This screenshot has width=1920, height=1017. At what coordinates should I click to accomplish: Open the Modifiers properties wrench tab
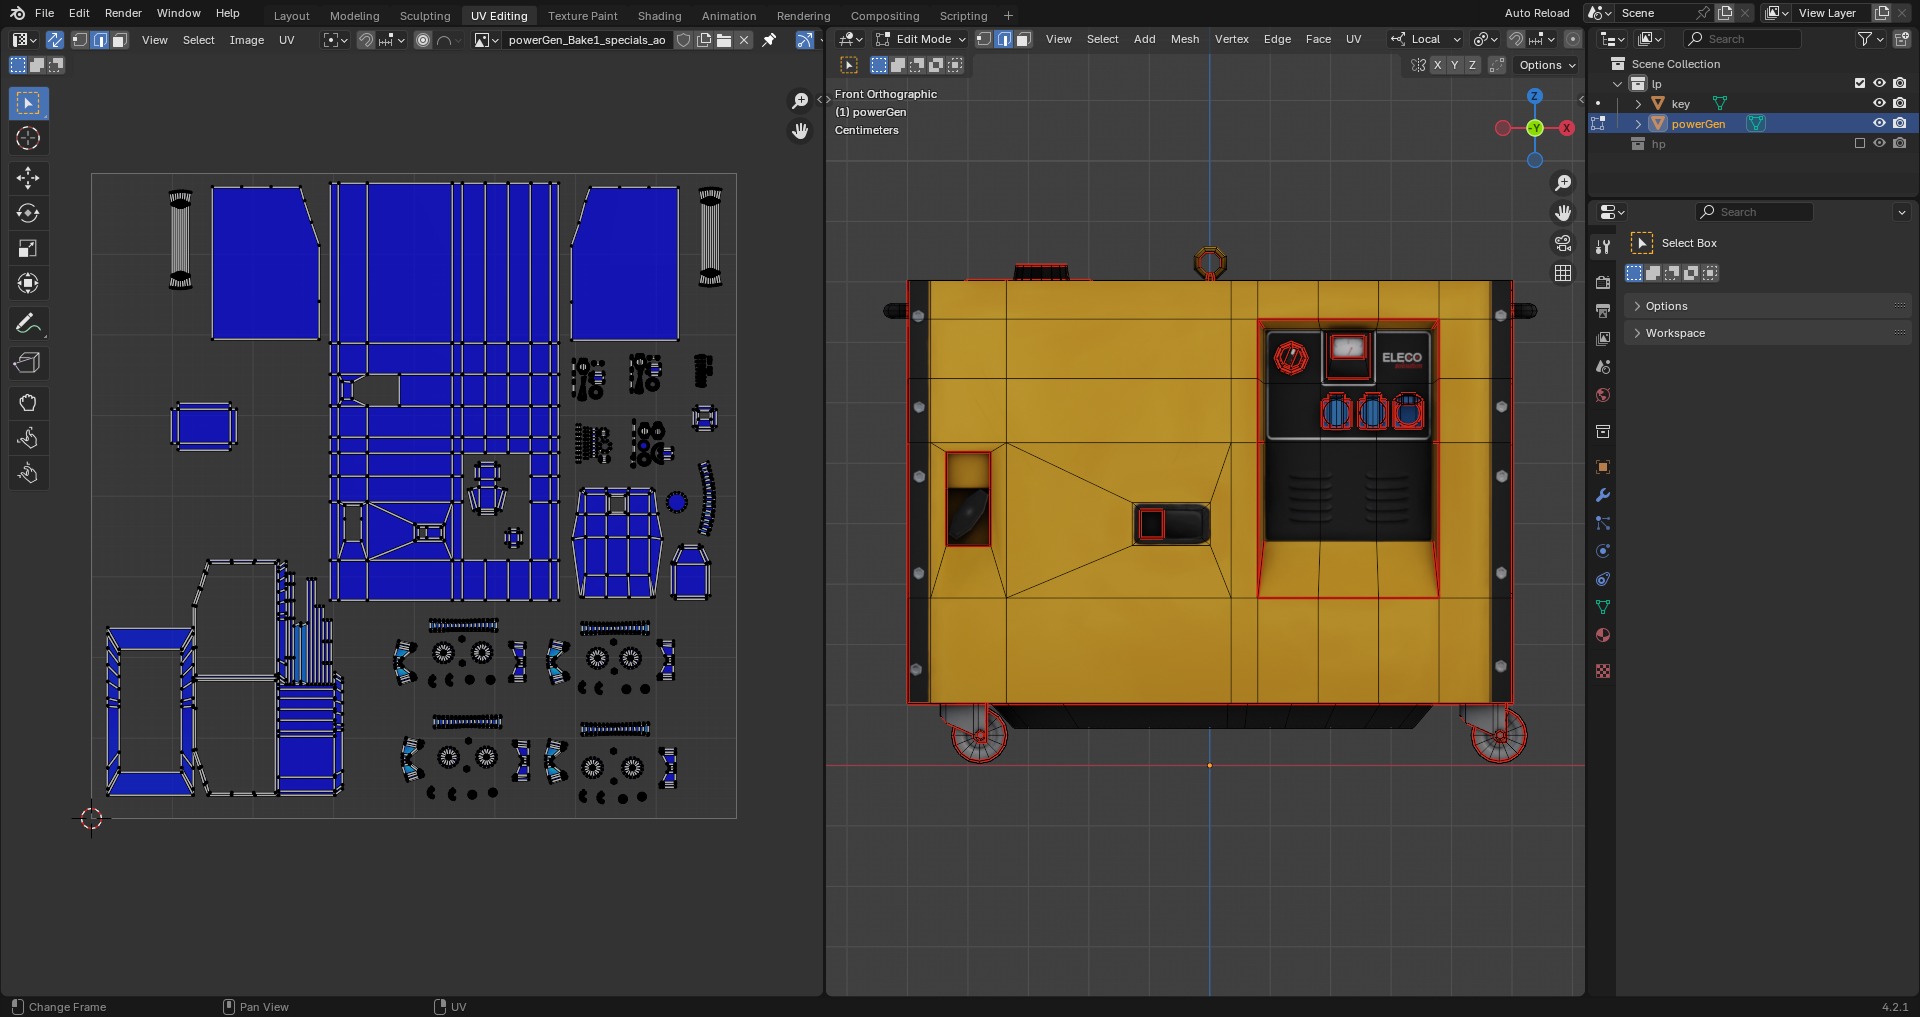pyautogui.click(x=1603, y=495)
